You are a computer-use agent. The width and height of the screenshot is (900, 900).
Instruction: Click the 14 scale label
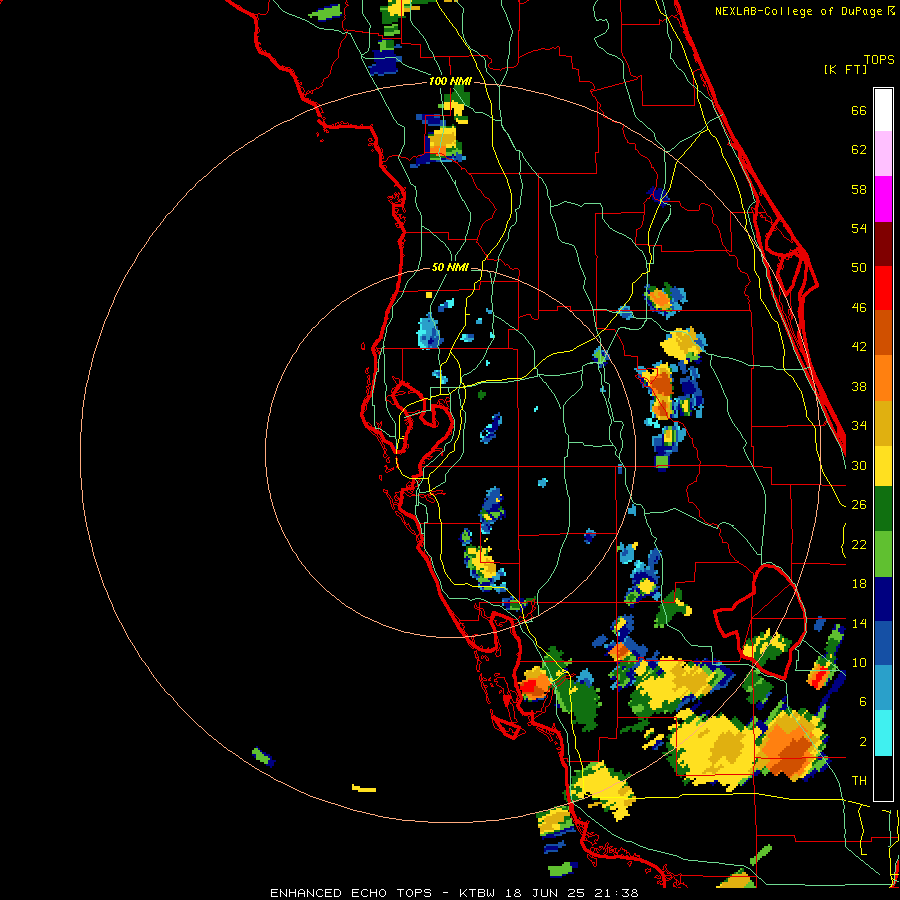coord(859,623)
